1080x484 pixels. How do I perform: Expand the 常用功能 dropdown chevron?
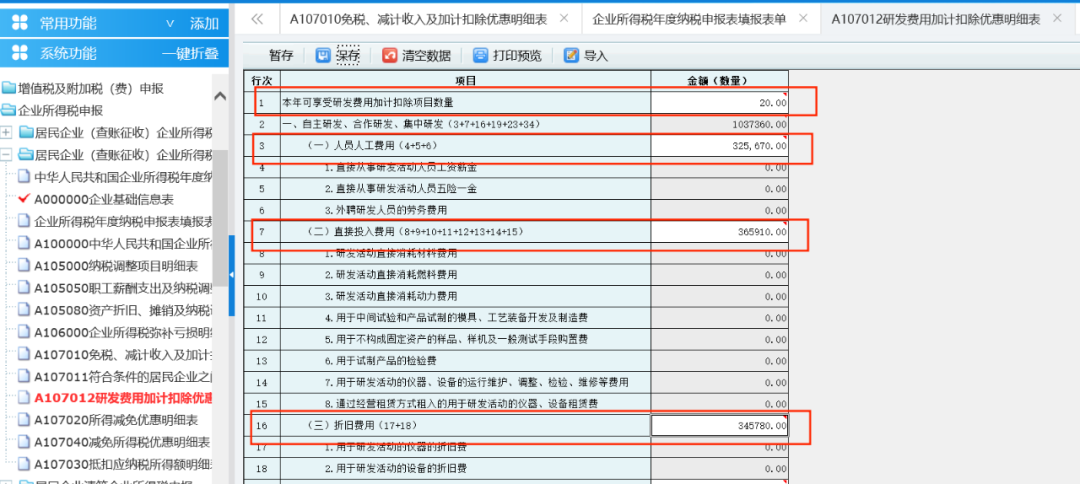(x=171, y=23)
